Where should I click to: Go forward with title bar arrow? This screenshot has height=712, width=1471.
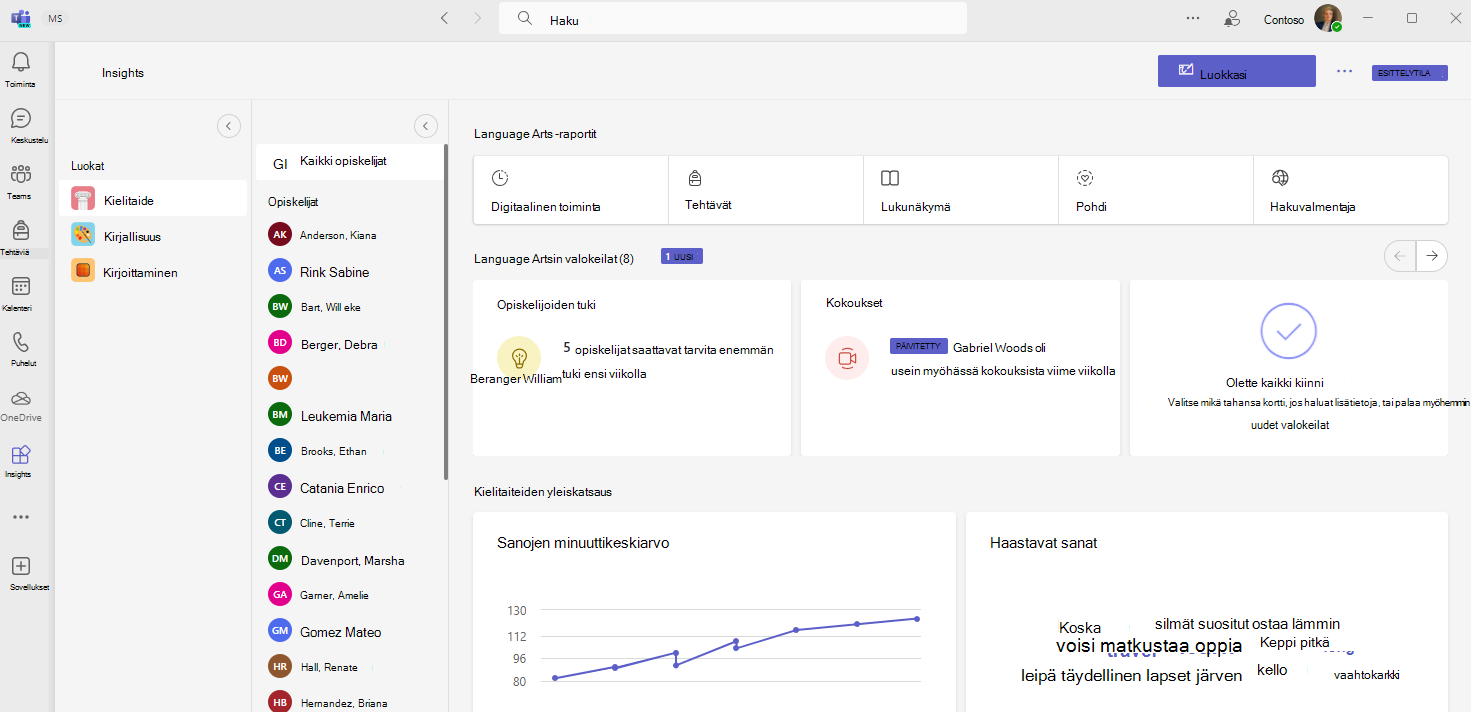(477, 18)
